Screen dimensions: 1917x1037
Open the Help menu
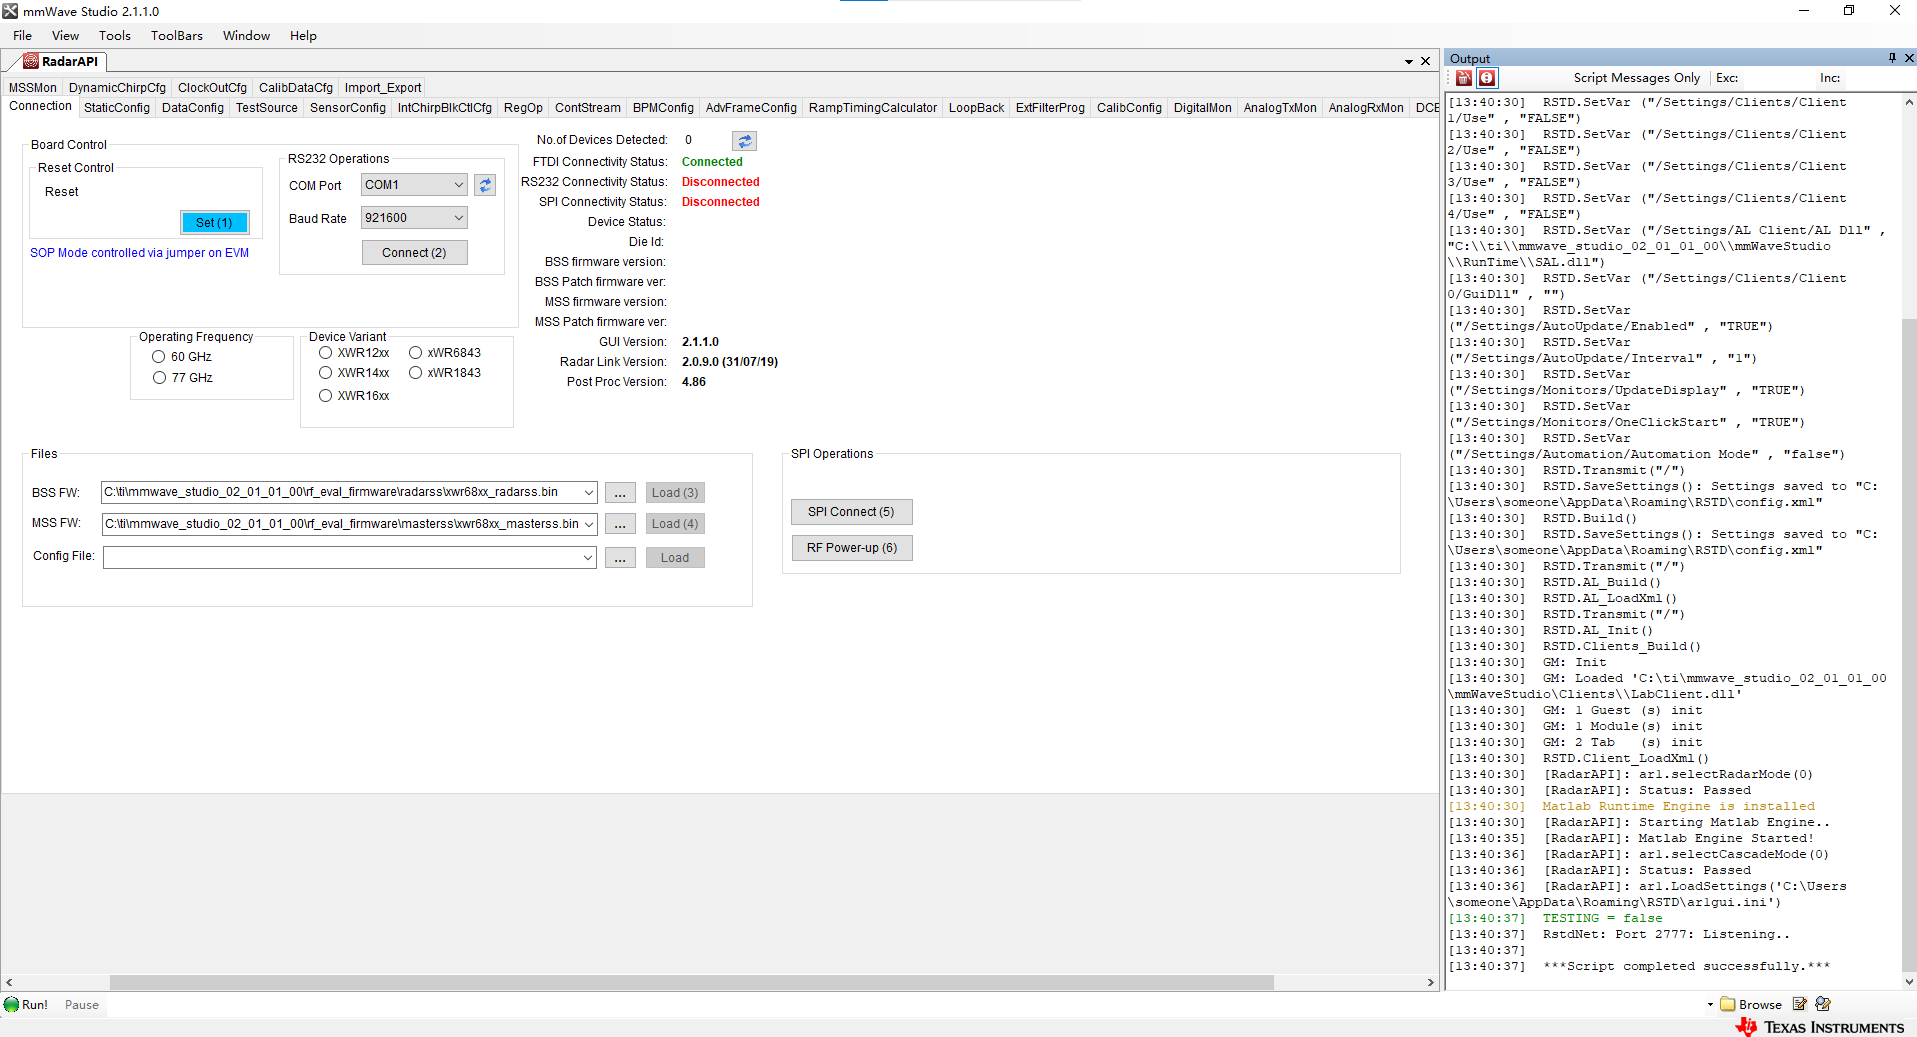[303, 36]
